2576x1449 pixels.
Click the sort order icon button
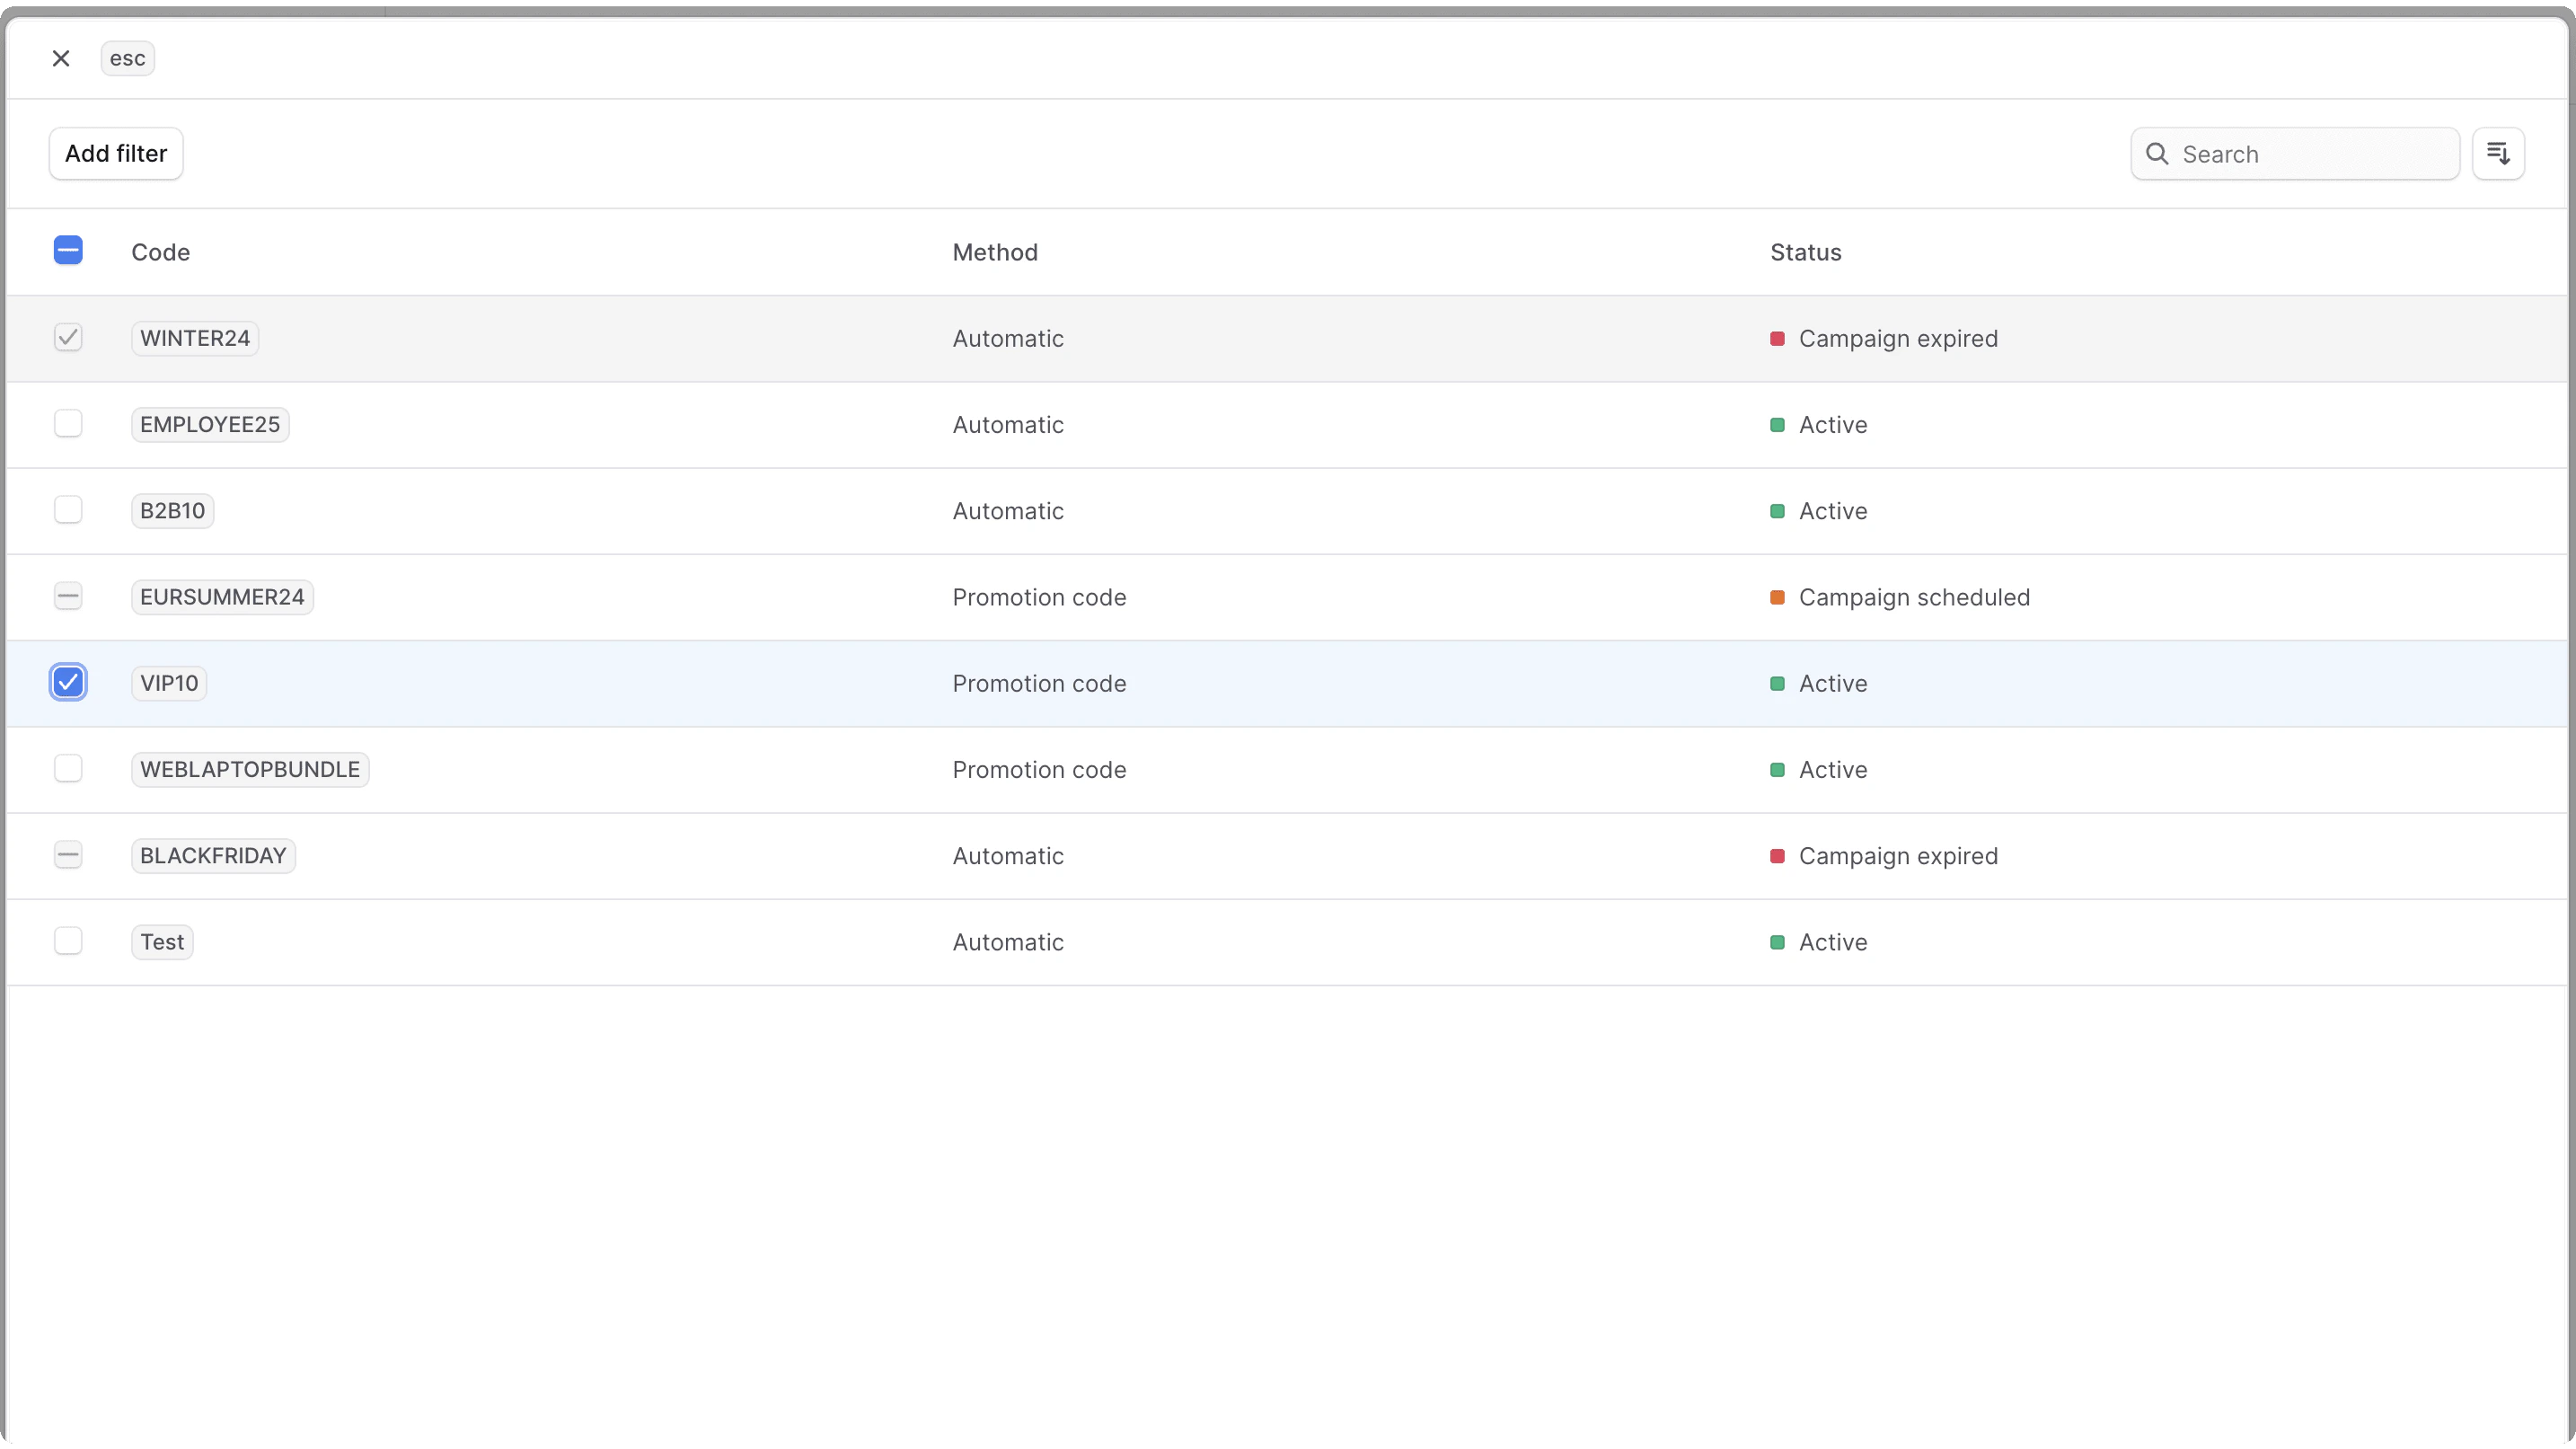point(2498,154)
